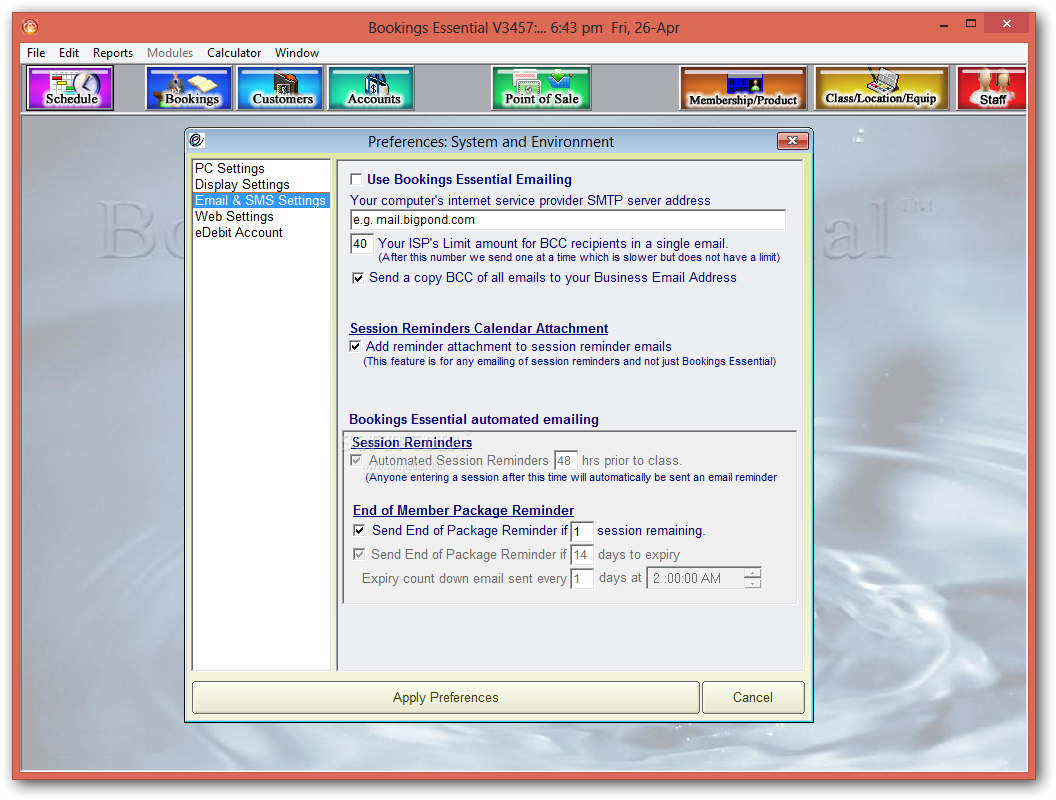Close the Bookings Essential main window
This screenshot has width=1056, height=800.
(1006, 24)
